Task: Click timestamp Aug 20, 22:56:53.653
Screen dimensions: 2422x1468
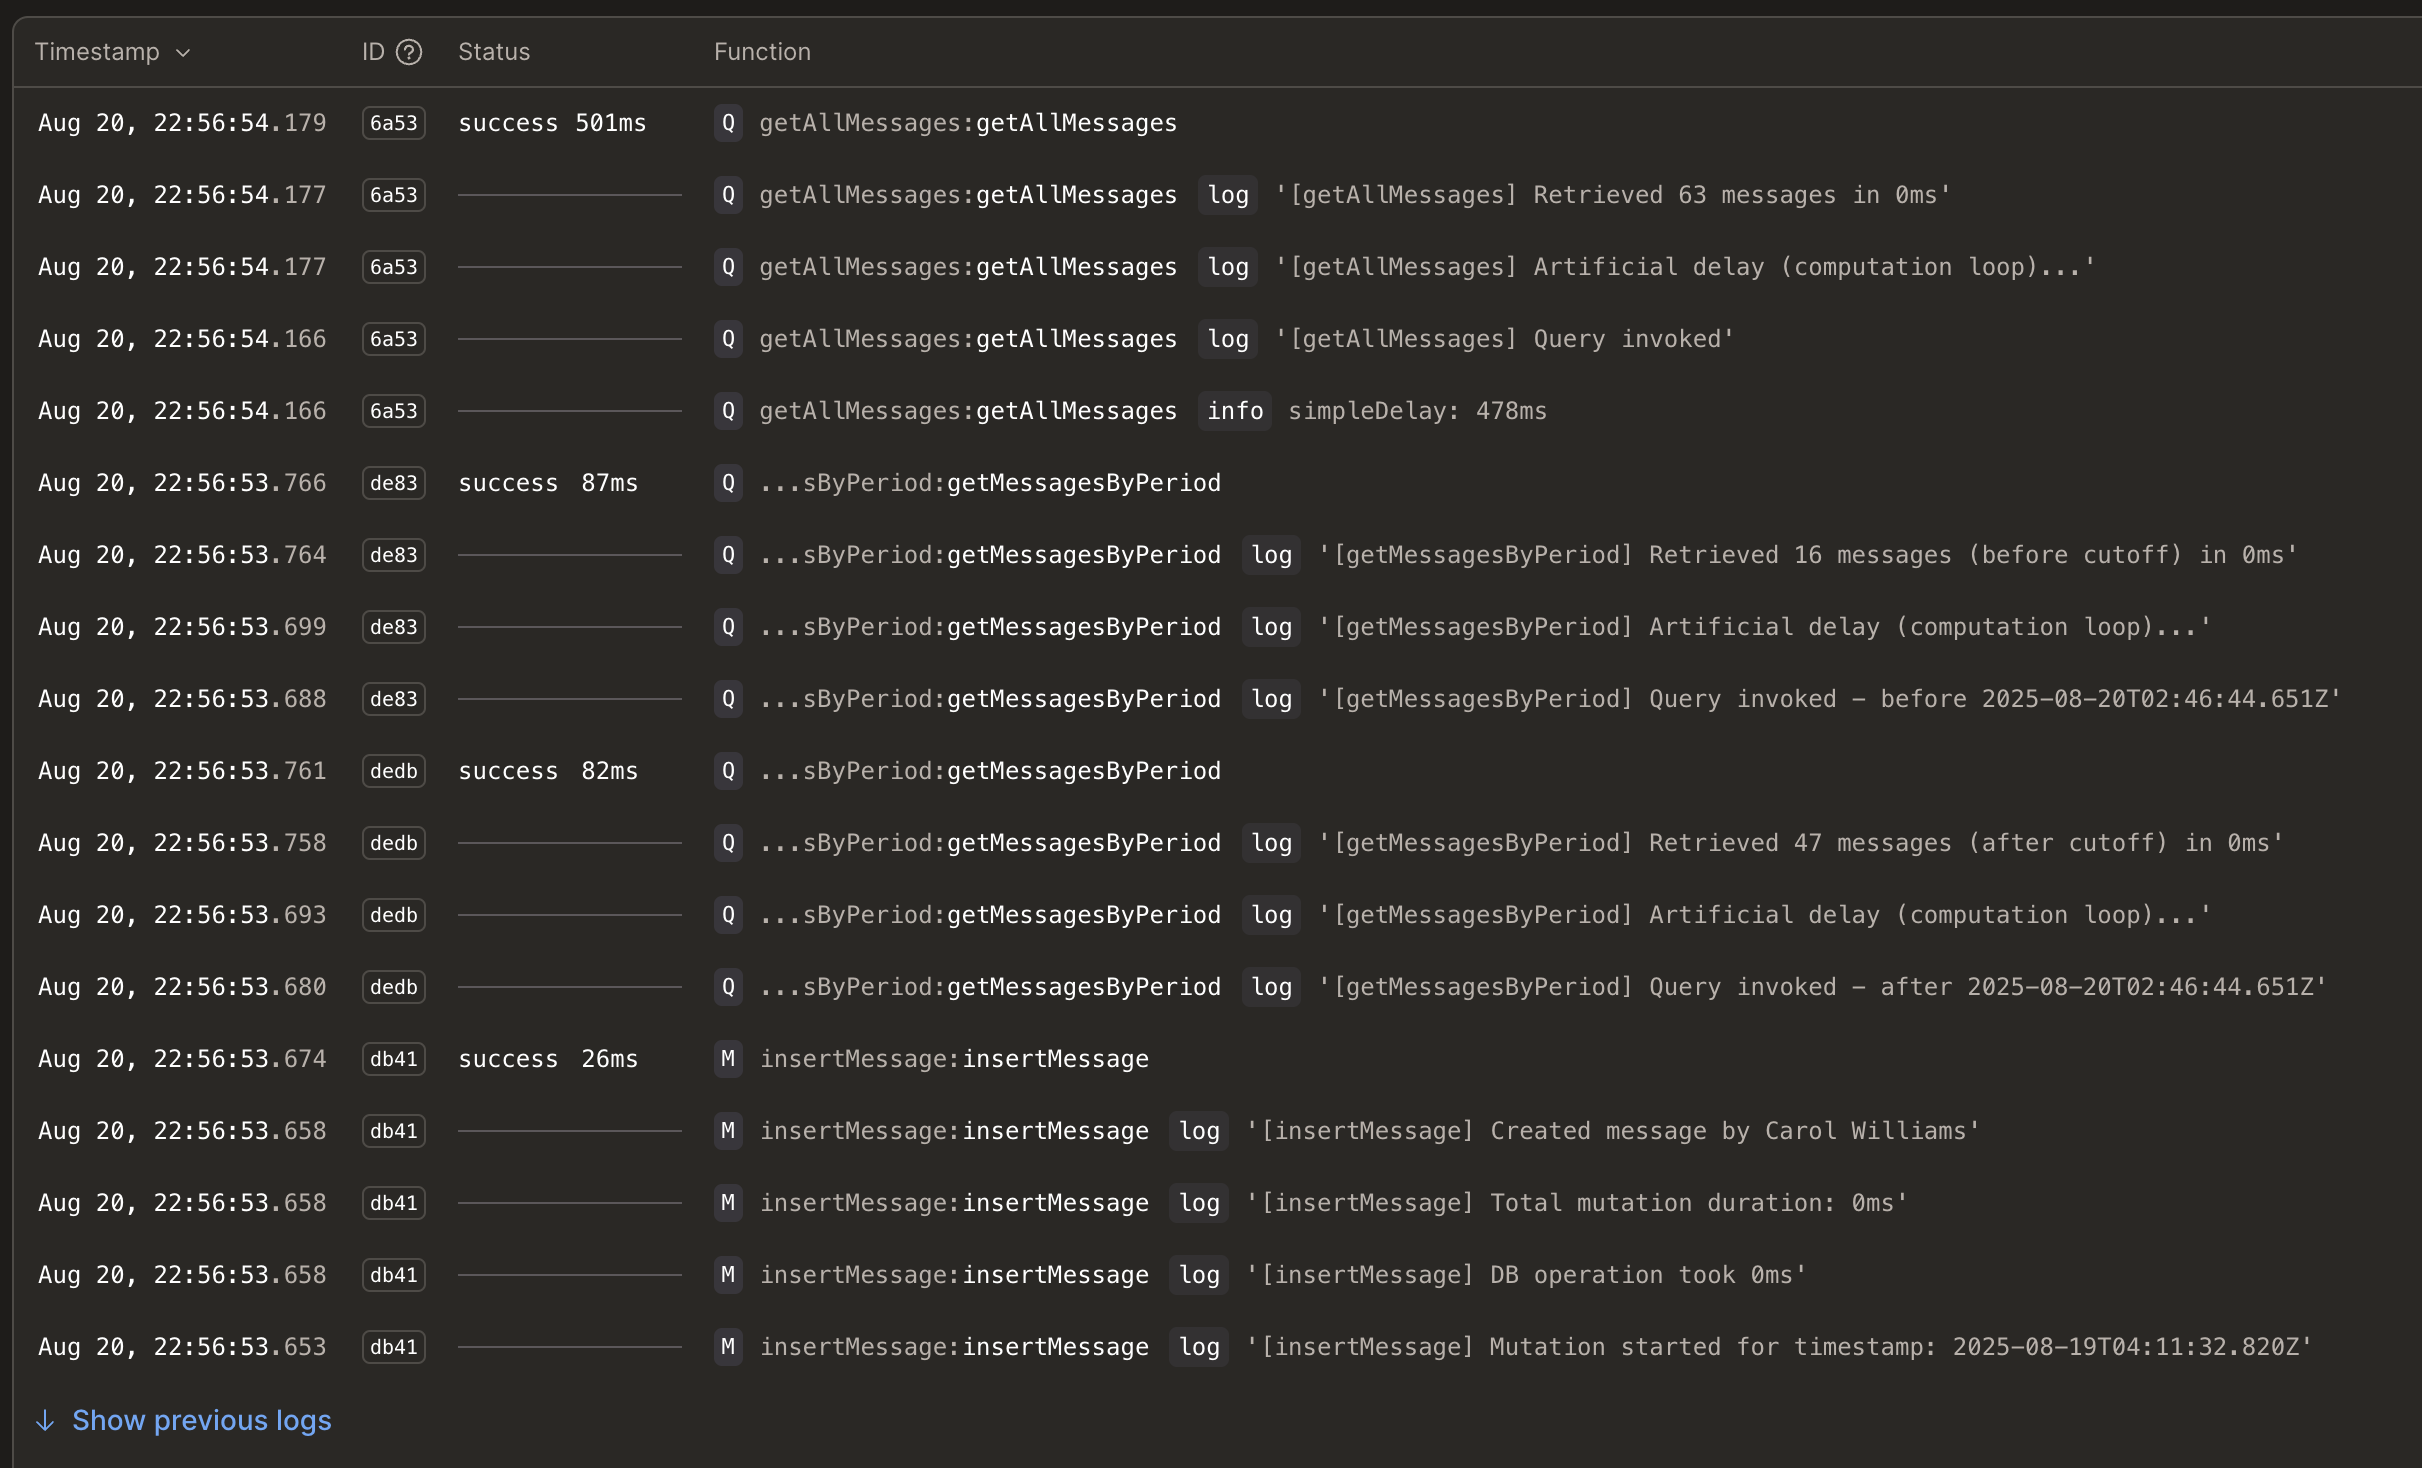Action: click(x=182, y=1347)
